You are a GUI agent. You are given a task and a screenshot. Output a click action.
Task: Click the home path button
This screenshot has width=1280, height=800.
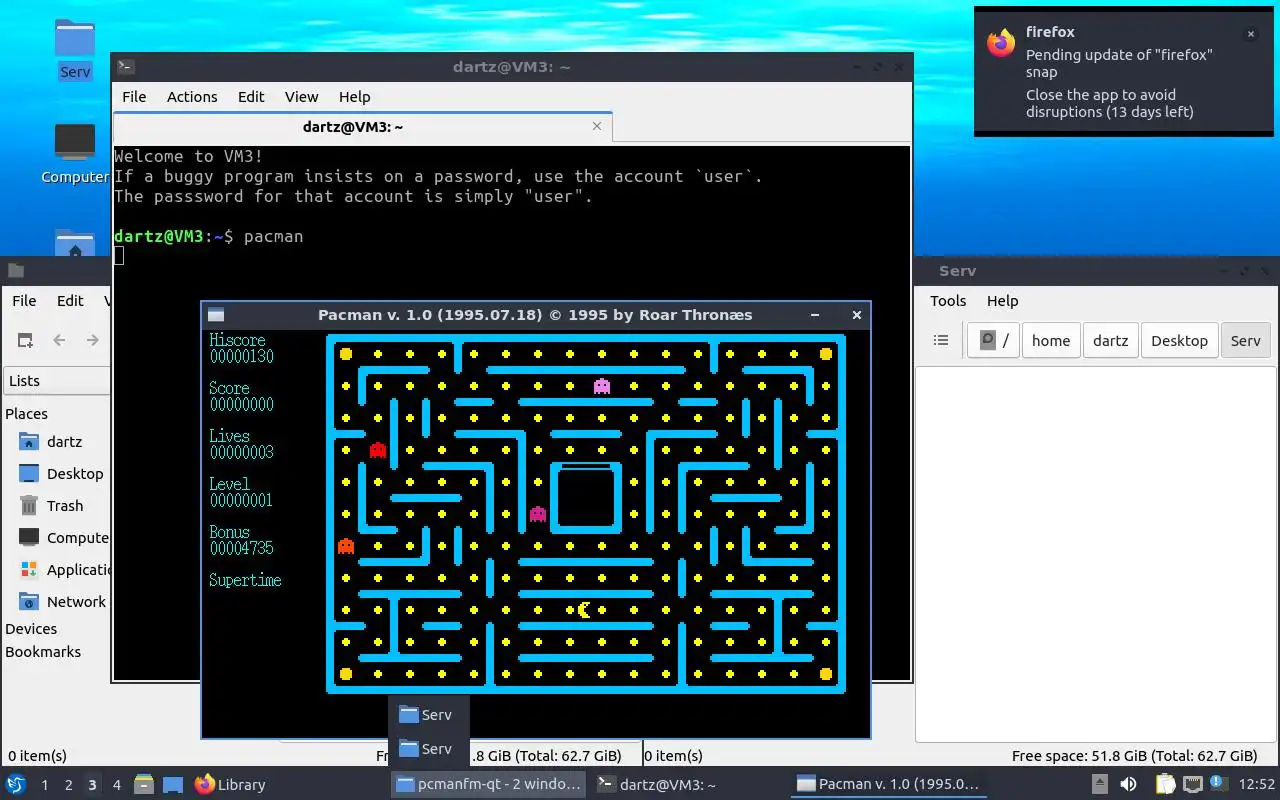pos(1051,340)
